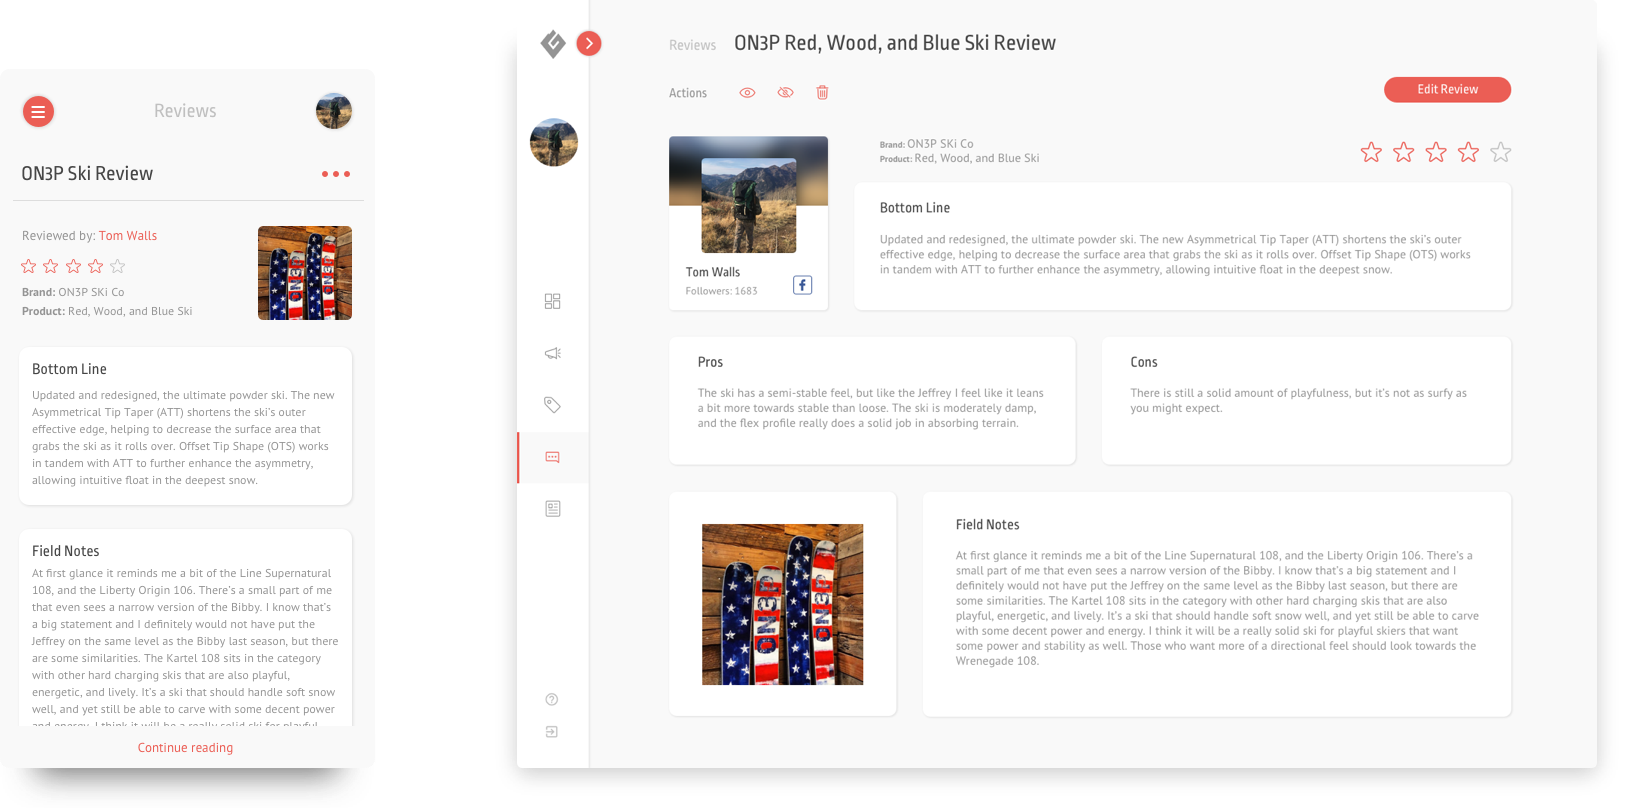1628x808 pixels.
Task: Open reviewer Tom Walls link on mobile
Action: click(x=128, y=236)
